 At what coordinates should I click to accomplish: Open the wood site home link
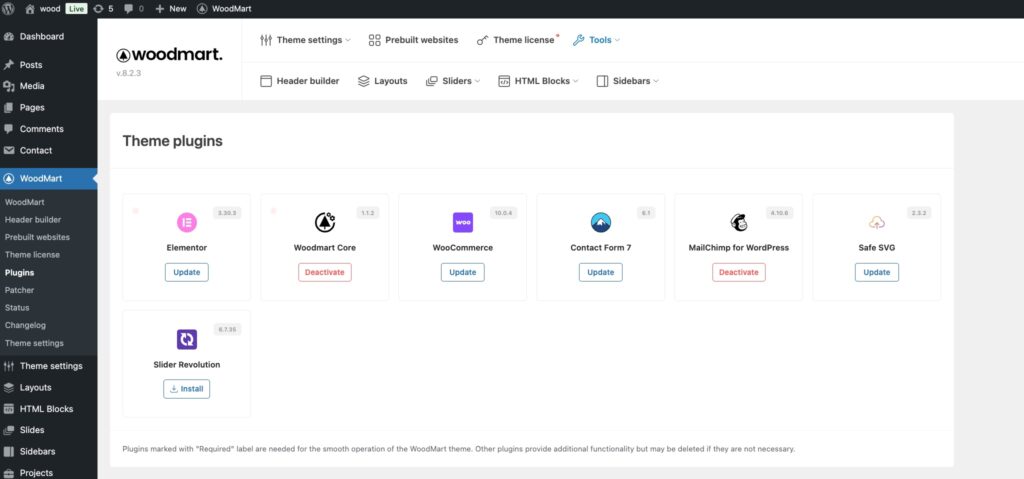(42, 8)
